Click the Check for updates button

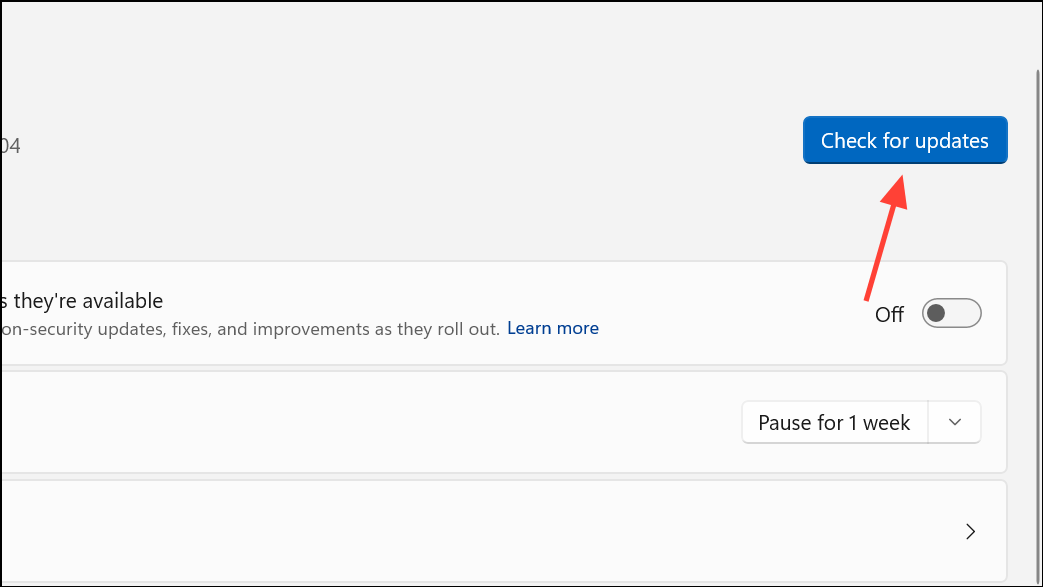[904, 141]
